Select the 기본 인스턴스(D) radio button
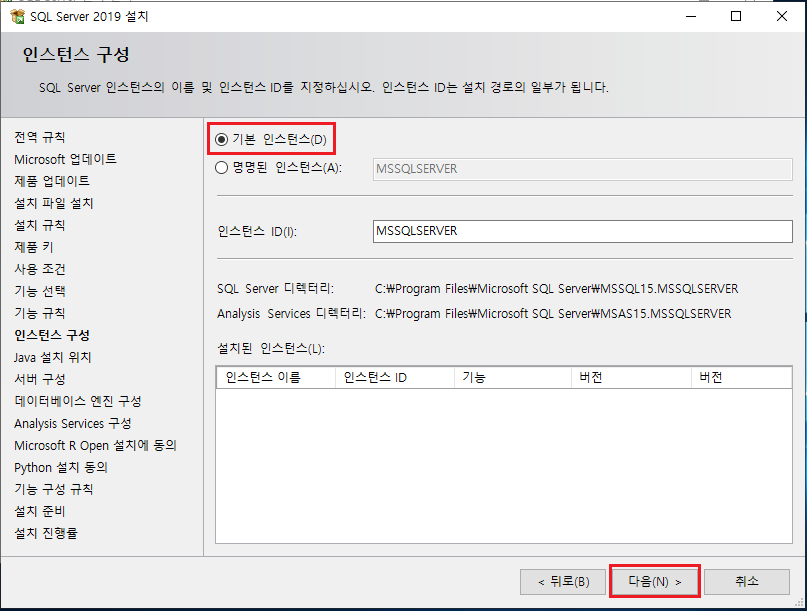The width and height of the screenshot is (807, 611). tap(221, 139)
